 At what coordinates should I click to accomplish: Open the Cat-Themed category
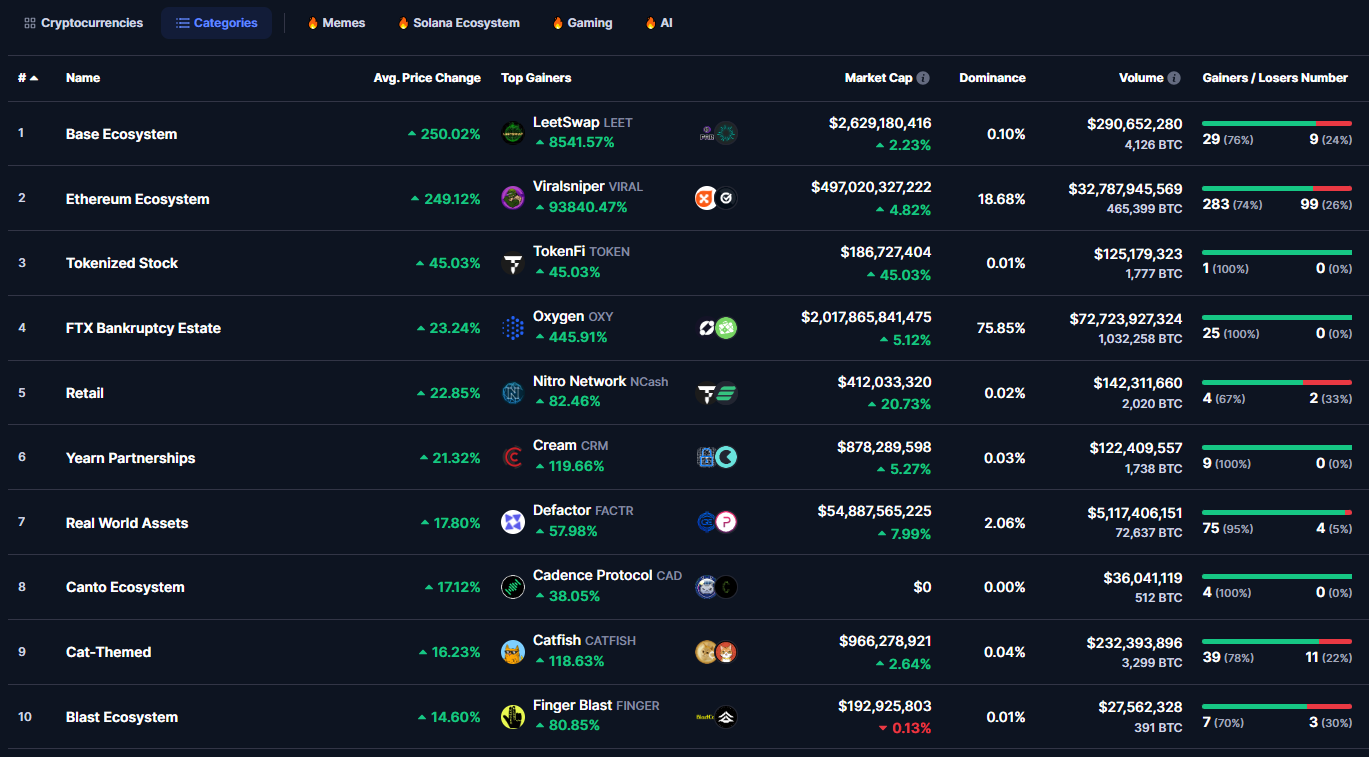pos(109,652)
